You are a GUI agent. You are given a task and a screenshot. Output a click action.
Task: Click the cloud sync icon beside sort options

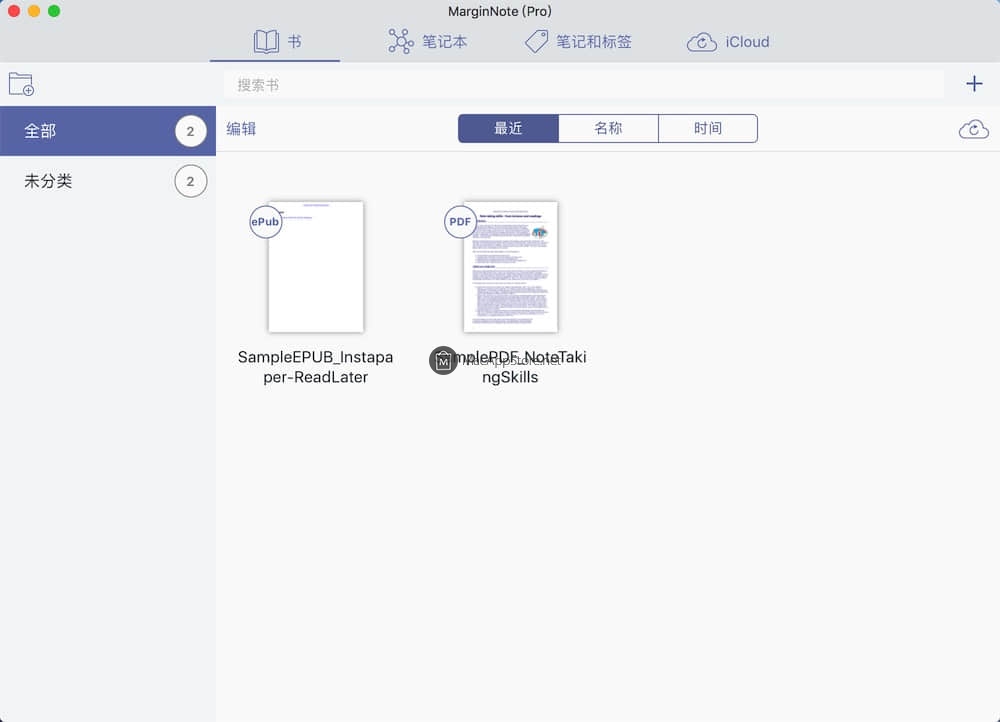(x=973, y=129)
